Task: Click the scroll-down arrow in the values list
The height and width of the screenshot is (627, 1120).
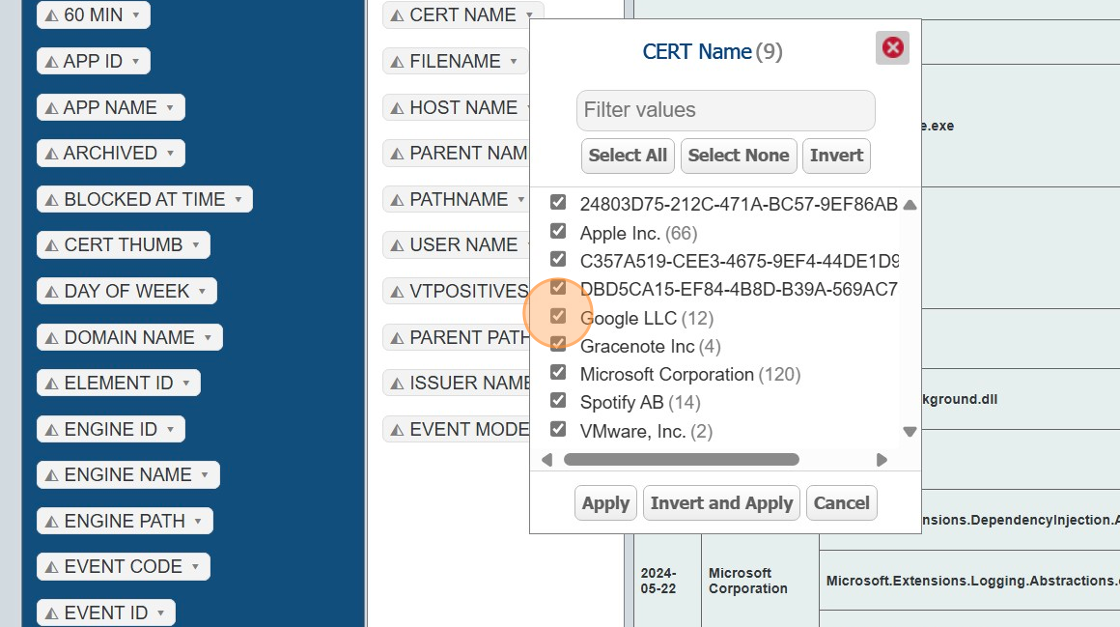Action: (x=909, y=432)
